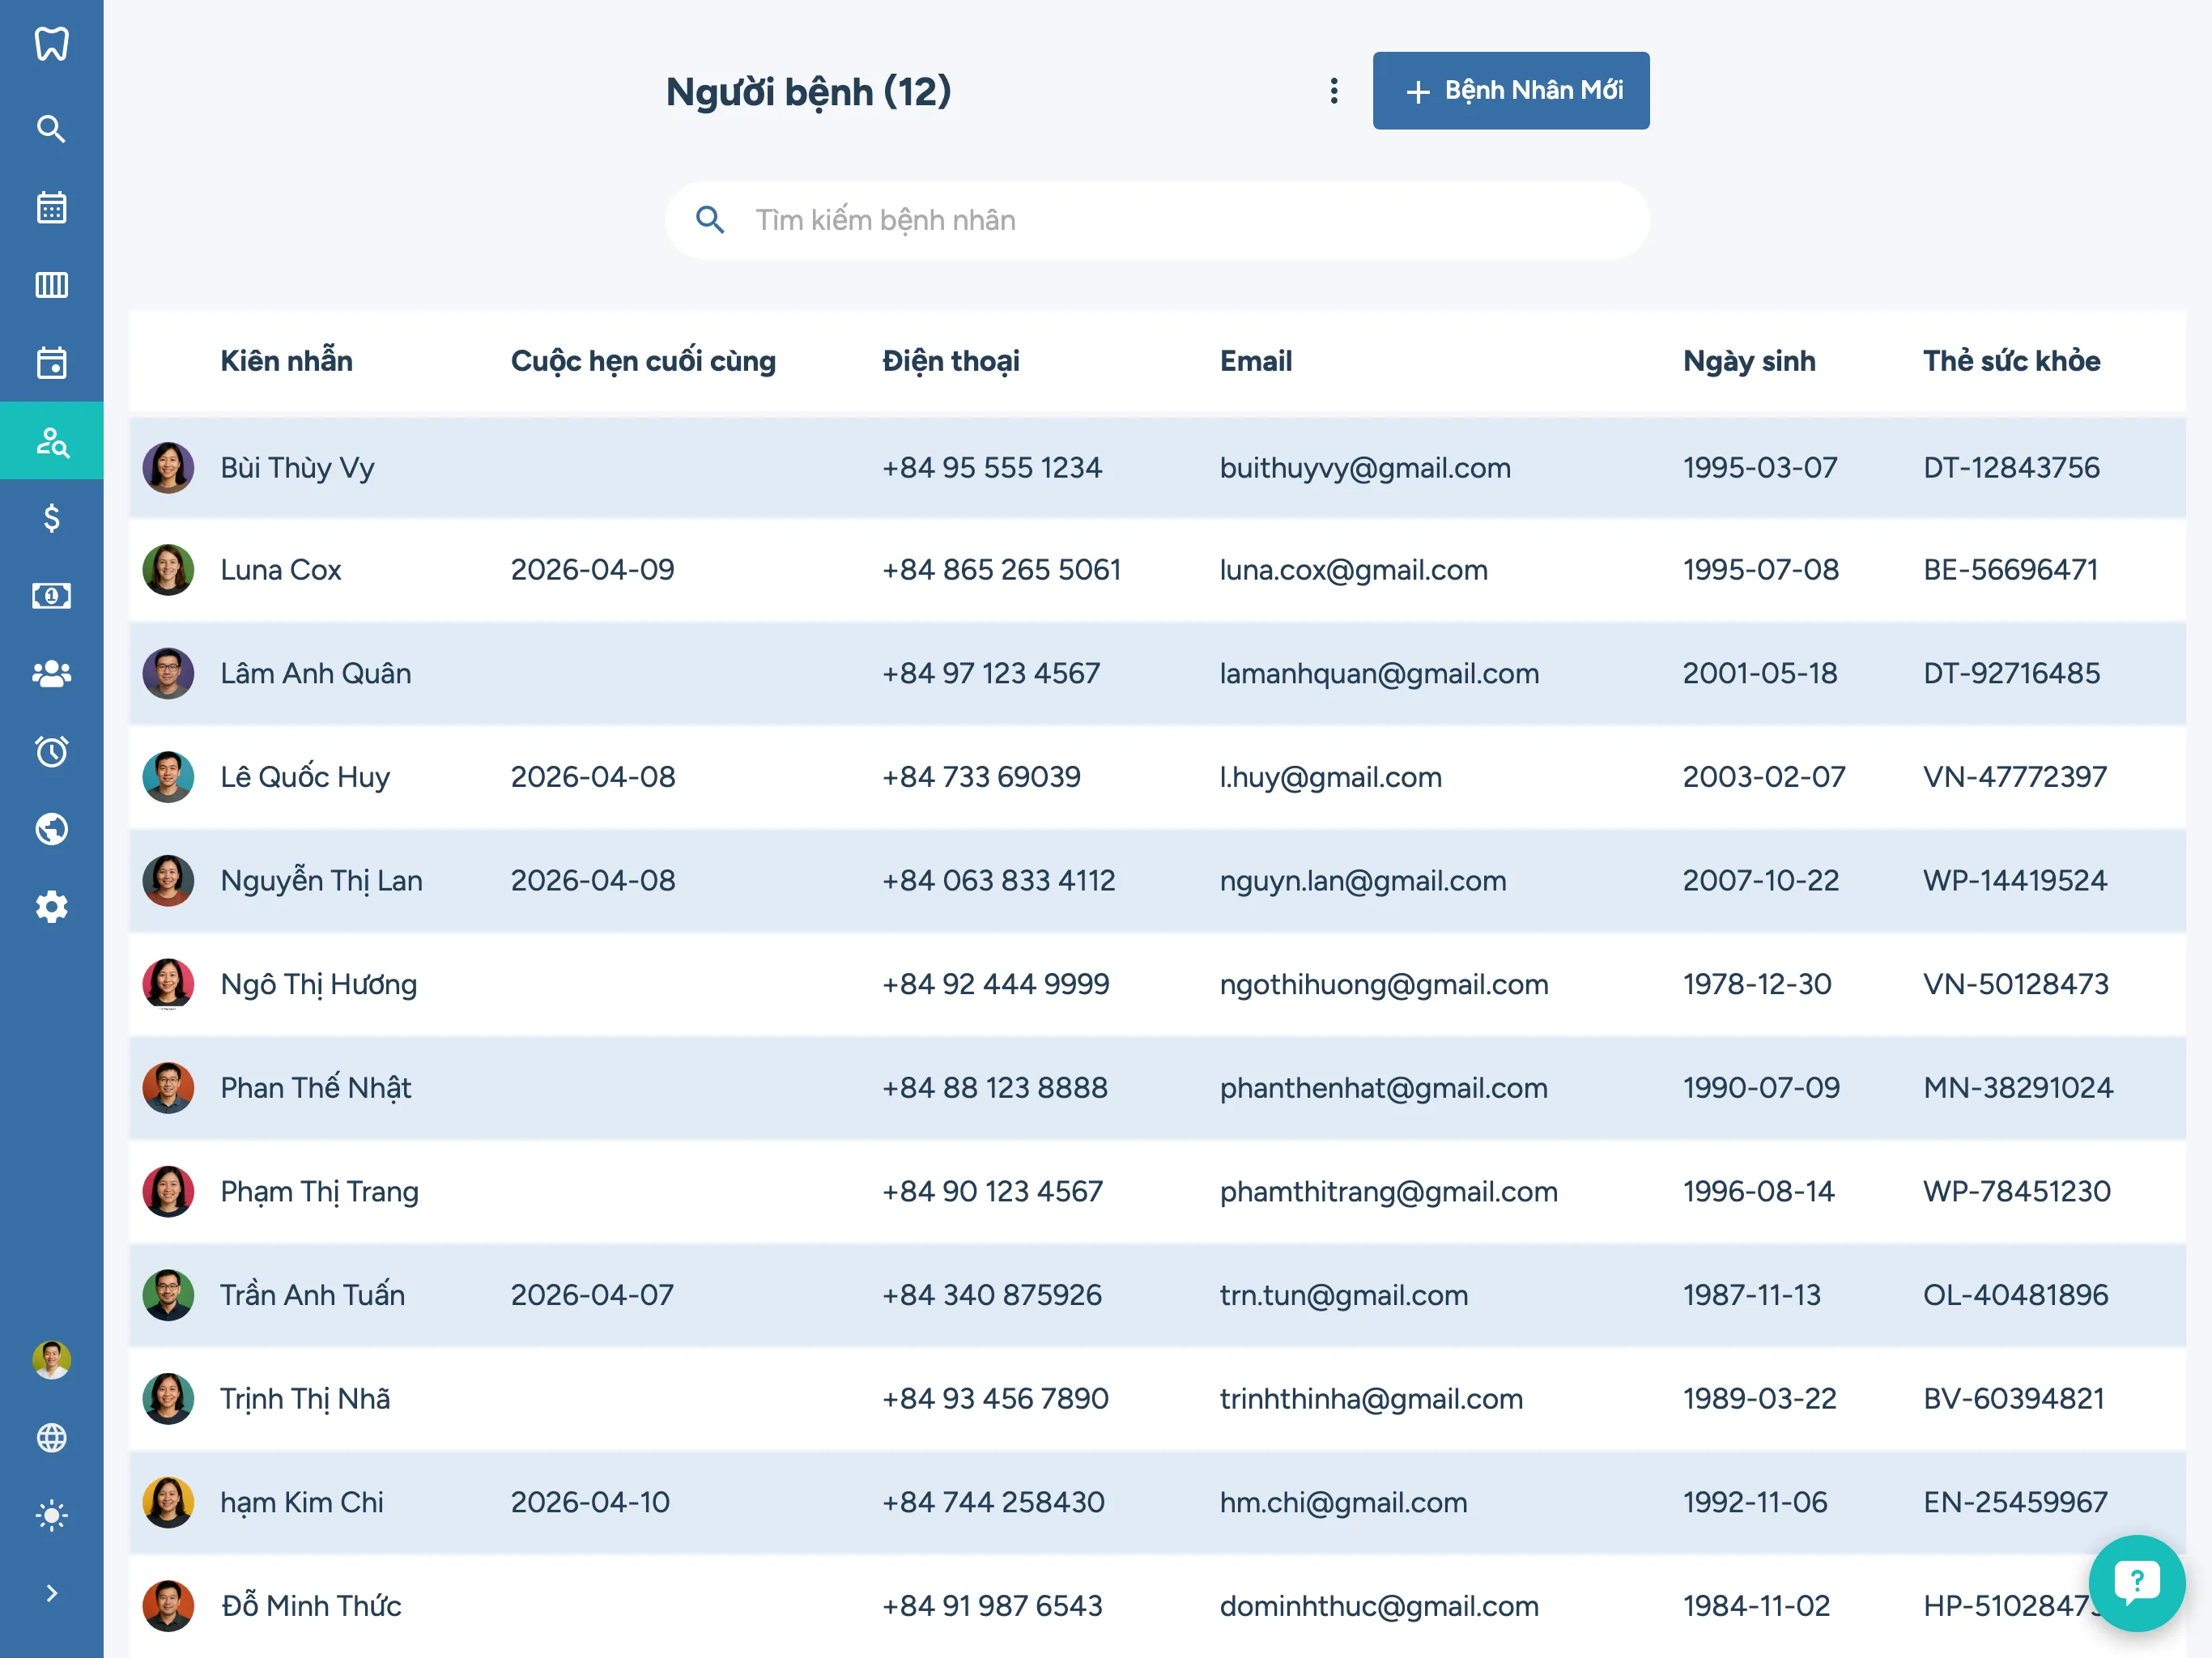Expand the sidebar with chevron arrow
The height and width of the screenshot is (1658, 2212).
pyautogui.click(x=51, y=1593)
